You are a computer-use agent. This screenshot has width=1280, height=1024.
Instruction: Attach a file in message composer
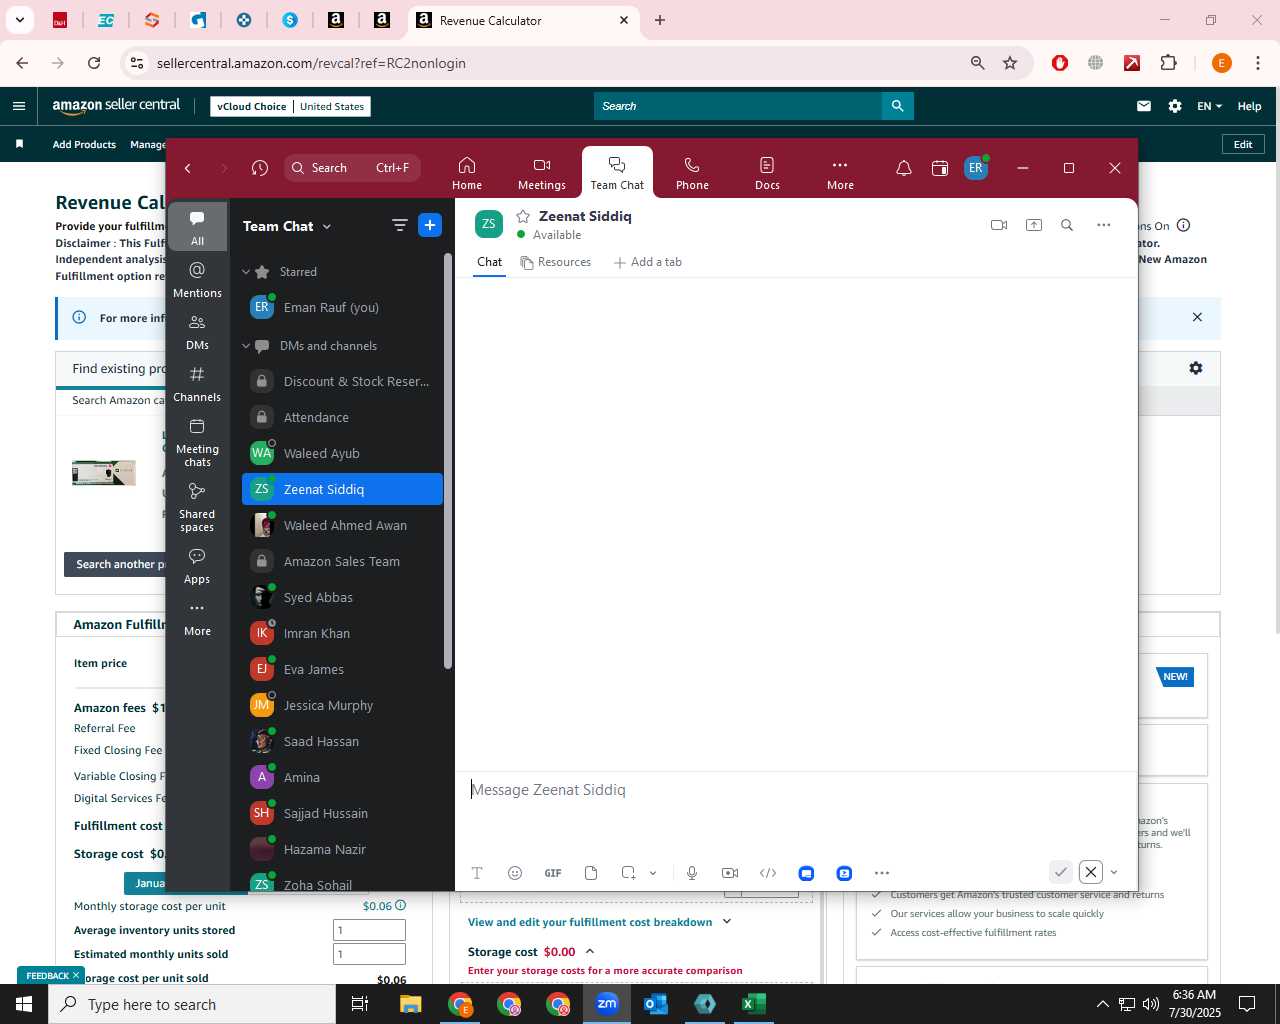point(591,873)
